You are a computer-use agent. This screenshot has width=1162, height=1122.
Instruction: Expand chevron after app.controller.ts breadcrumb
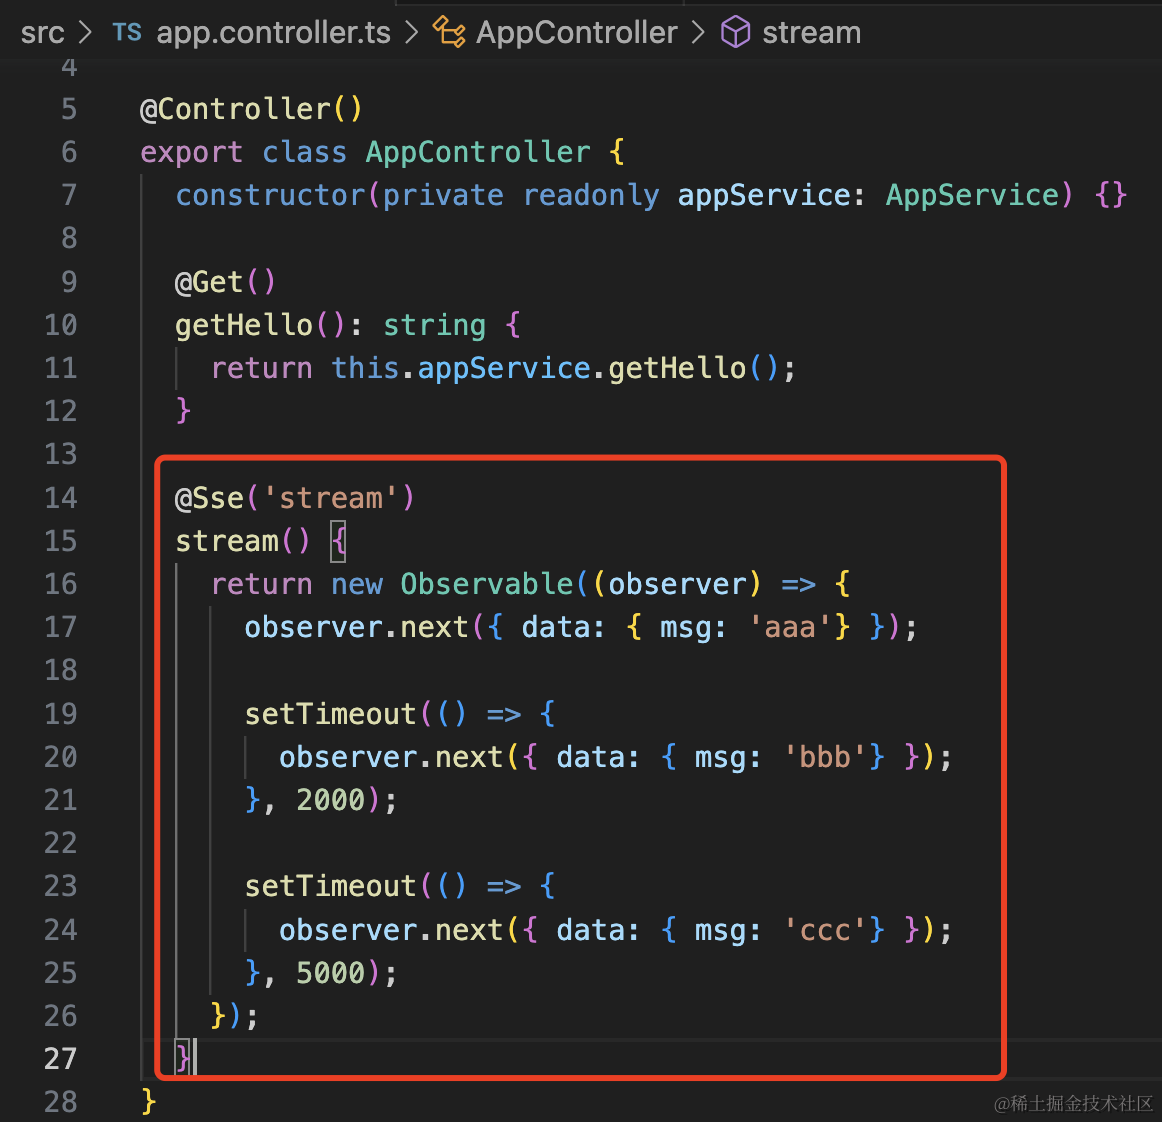click(412, 33)
